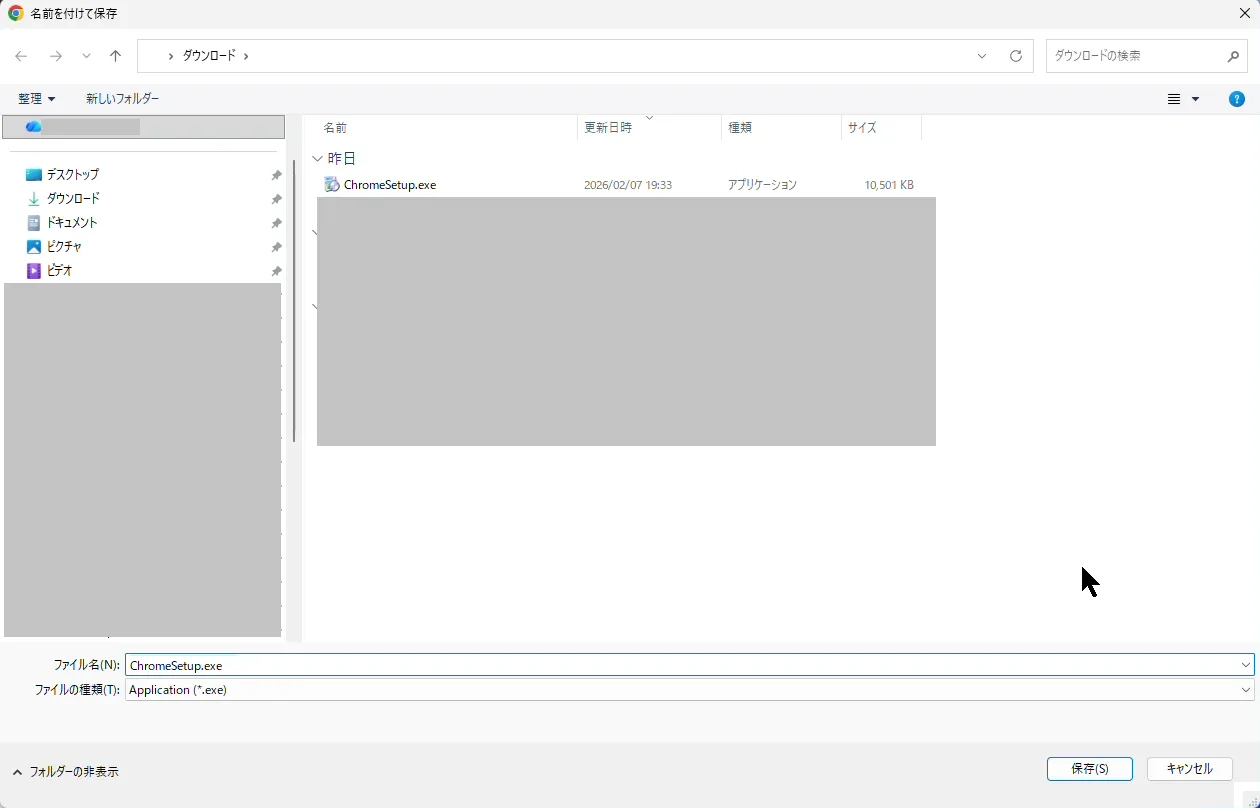Refresh the Downloads folder view

[x=1016, y=56]
